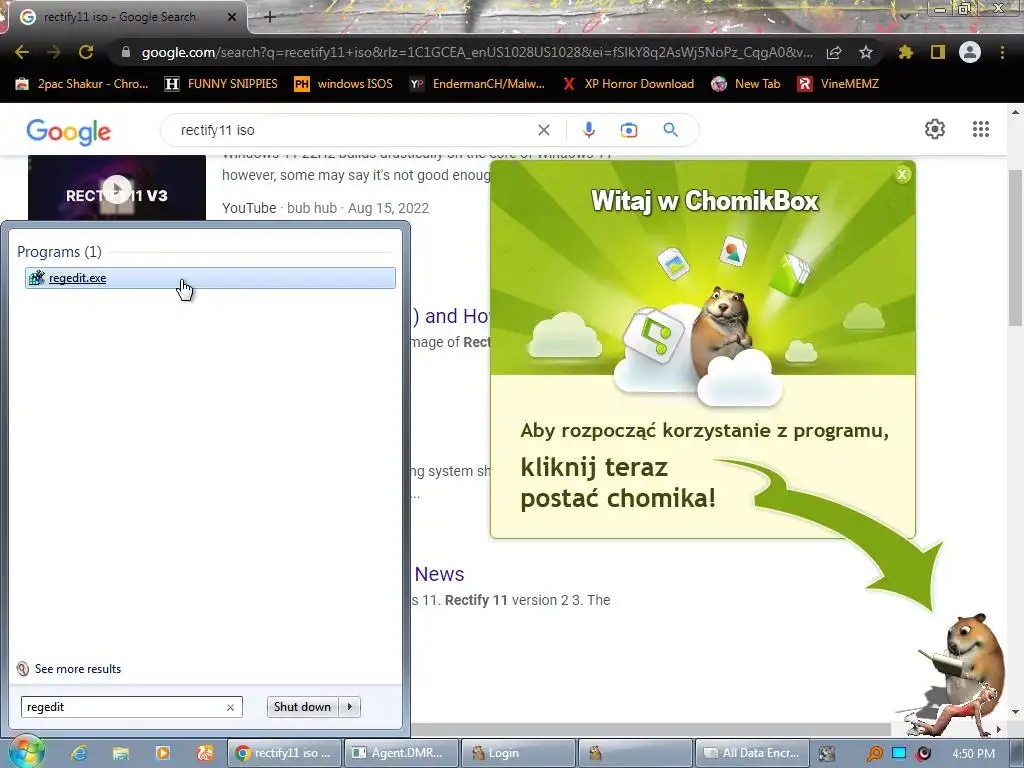
Task: Reload the page in Chrome
Action: (86, 52)
